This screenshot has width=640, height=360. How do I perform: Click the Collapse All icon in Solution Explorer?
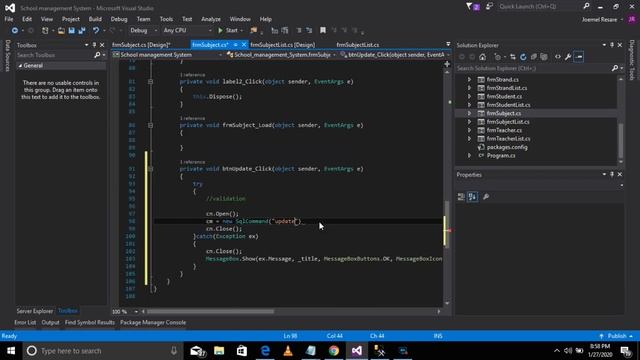(533, 57)
